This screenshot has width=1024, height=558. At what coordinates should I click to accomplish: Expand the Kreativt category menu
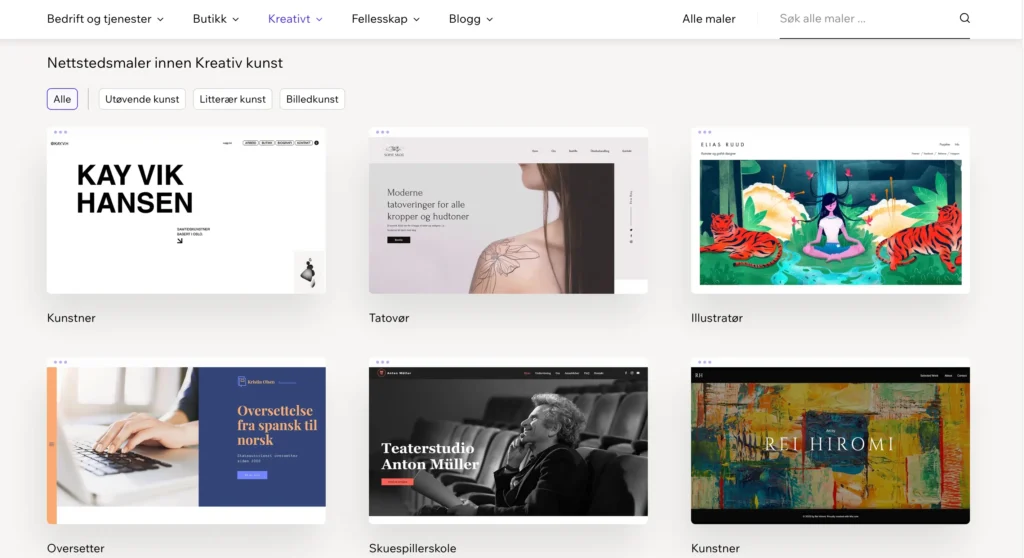click(x=295, y=18)
